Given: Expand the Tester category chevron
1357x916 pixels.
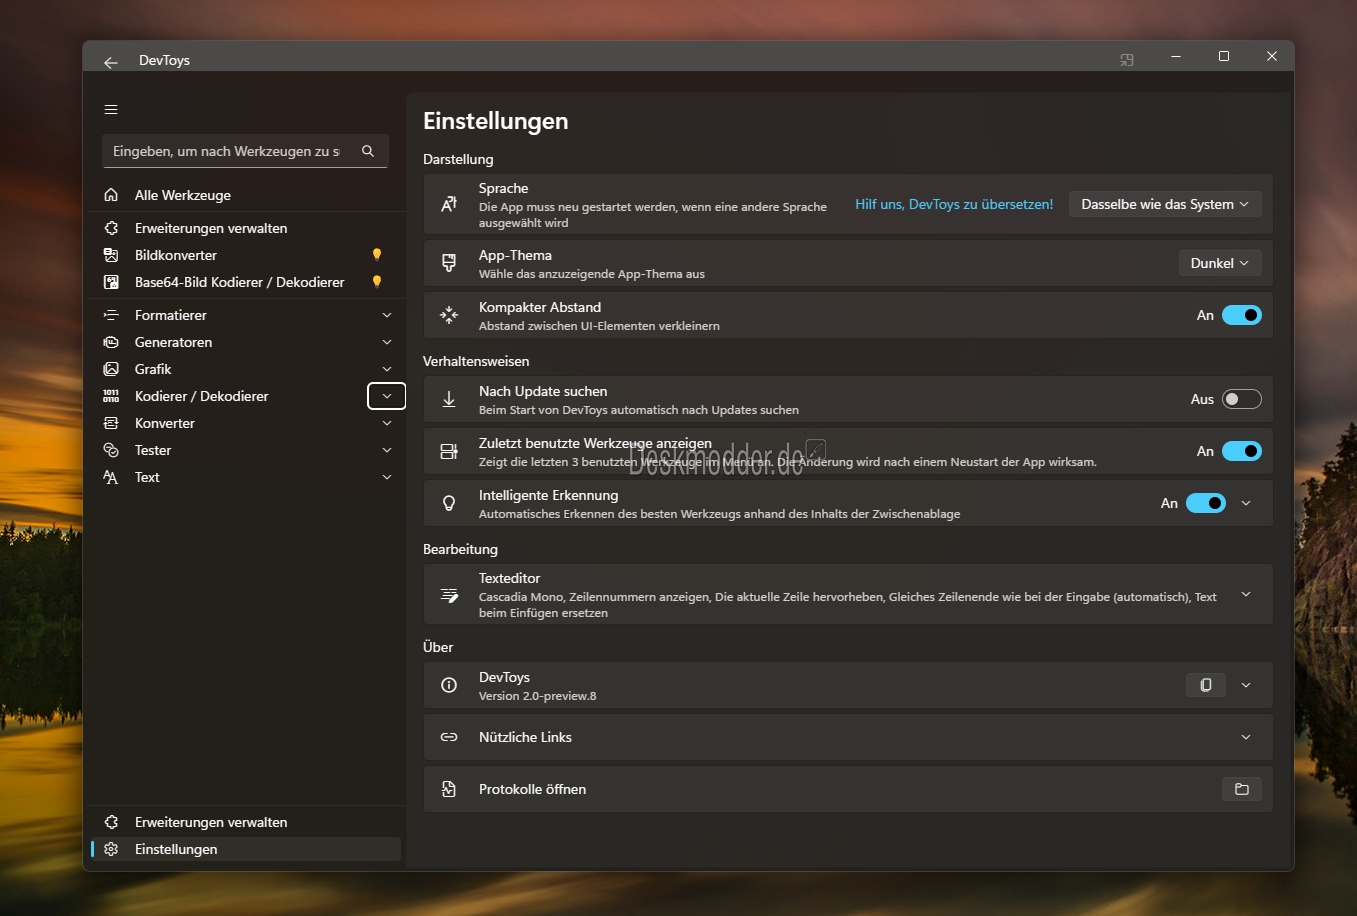Looking at the screenshot, I should click(387, 450).
